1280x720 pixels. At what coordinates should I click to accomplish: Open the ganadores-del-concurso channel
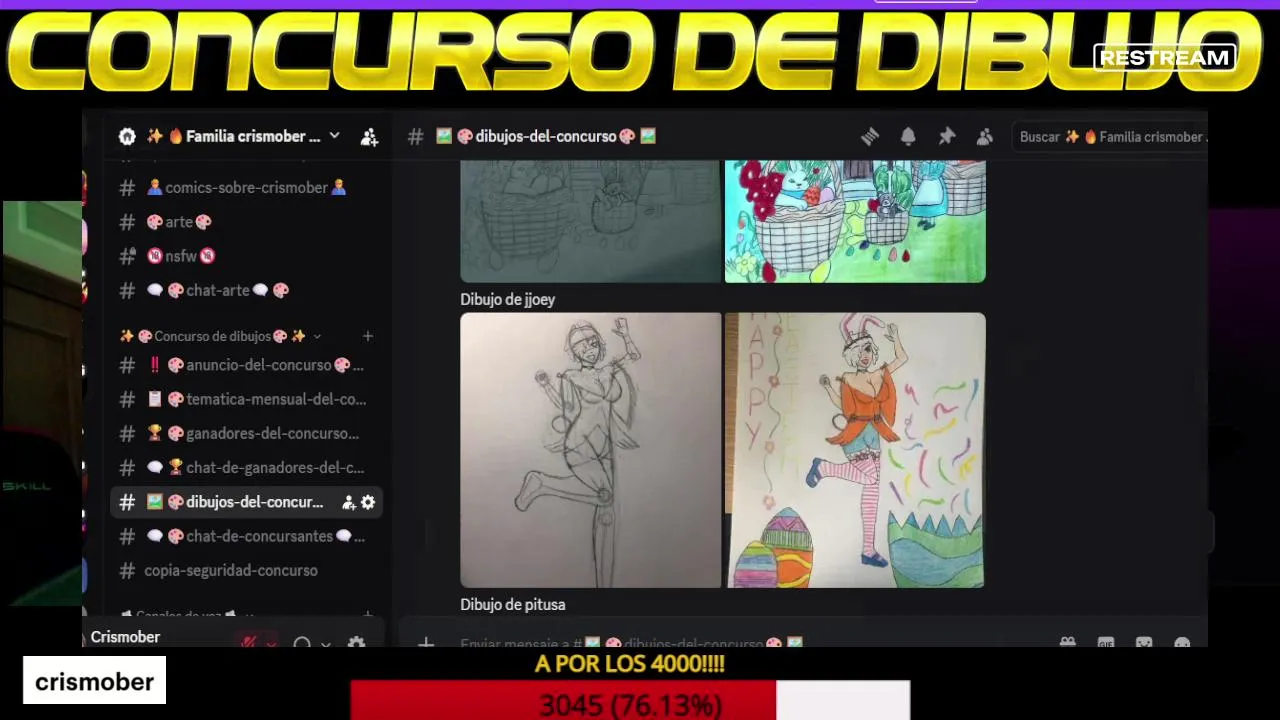pyautogui.click(x=245, y=433)
